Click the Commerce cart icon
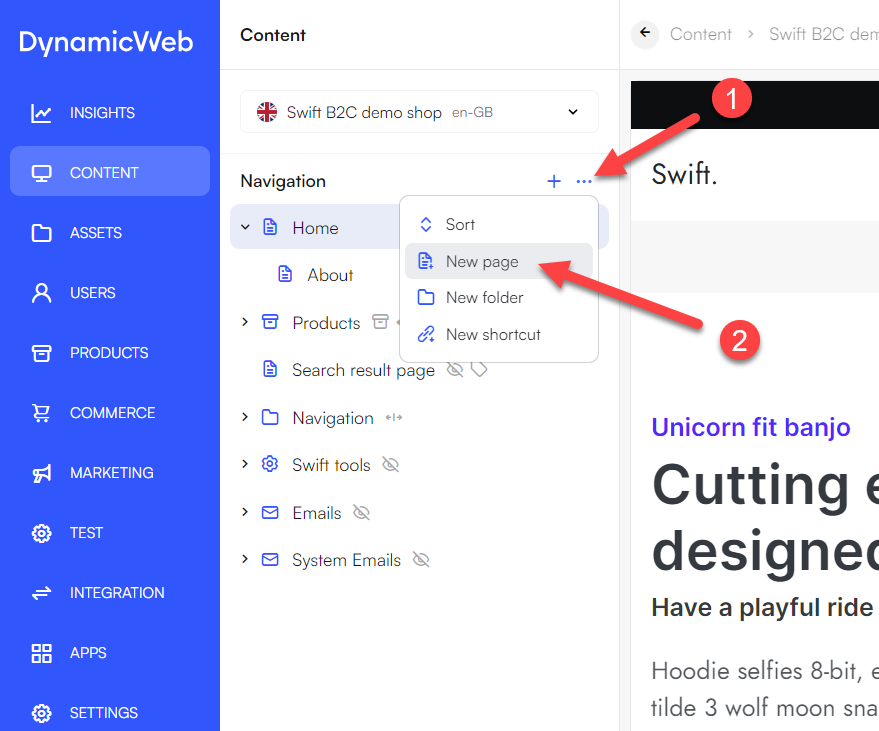The height and width of the screenshot is (731, 879). (42, 413)
